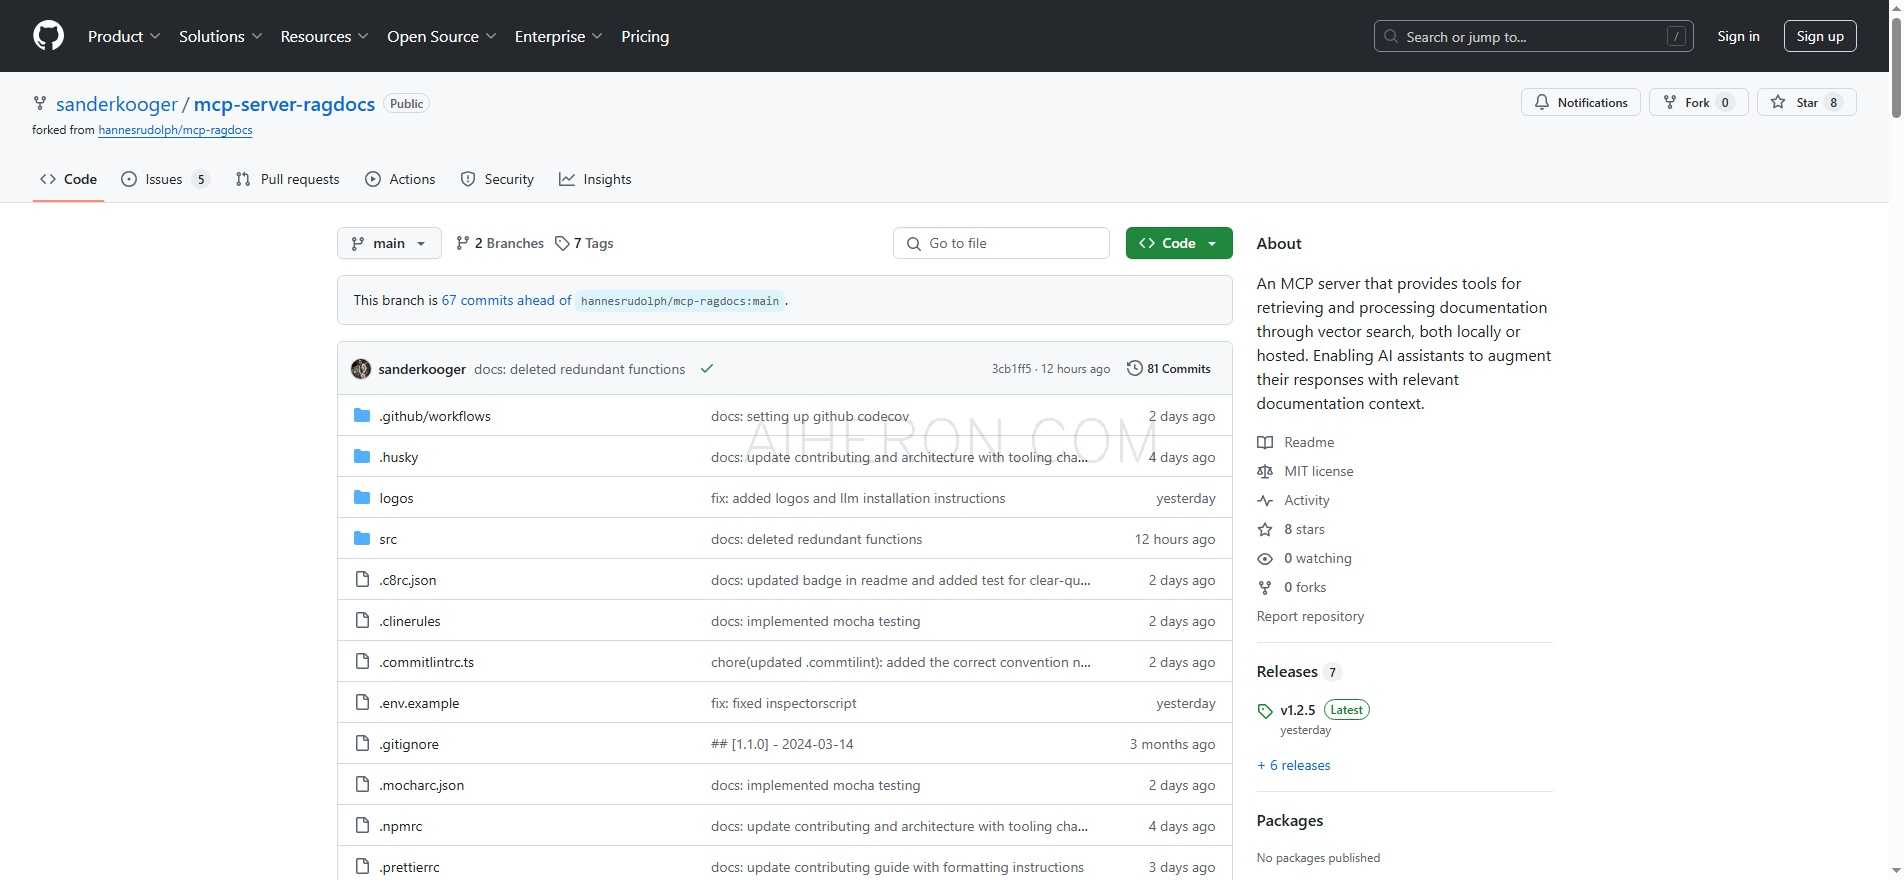Image resolution: width=1904 pixels, height=880 pixels.
Task: View the 7 Tags list
Action: (x=584, y=244)
